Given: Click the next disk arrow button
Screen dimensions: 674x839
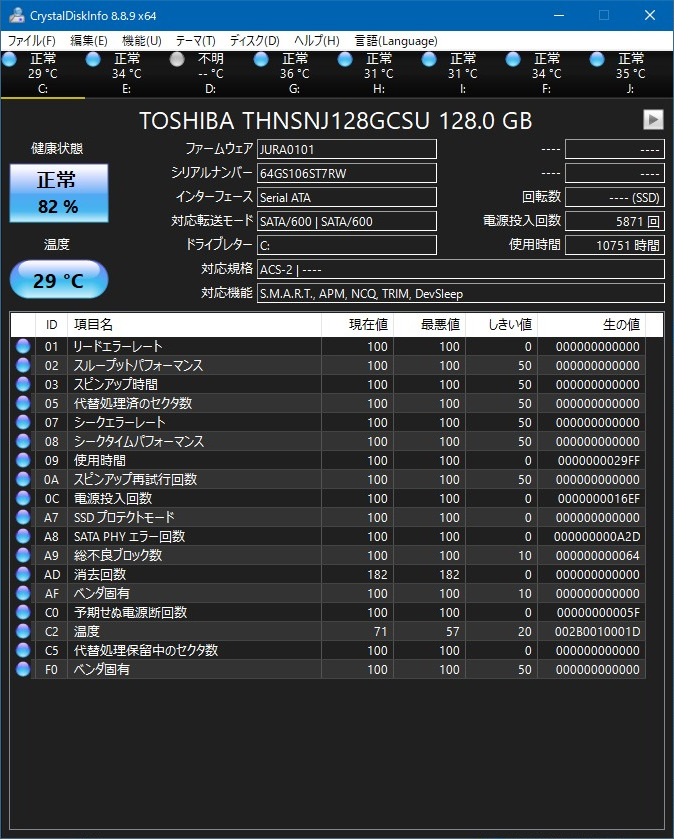Looking at the screenshot, I should pos(653,120).
